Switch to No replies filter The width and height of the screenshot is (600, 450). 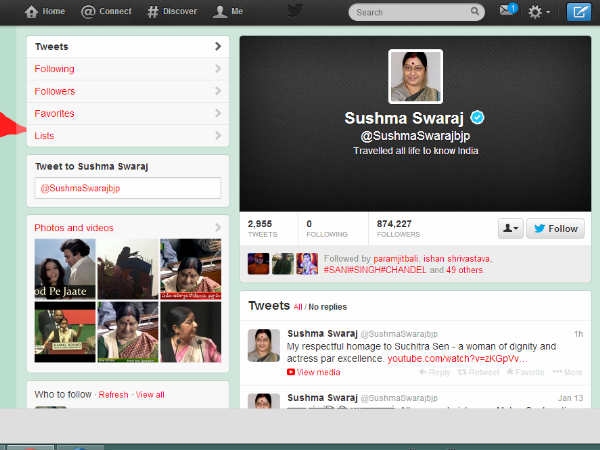click(328, 307)
